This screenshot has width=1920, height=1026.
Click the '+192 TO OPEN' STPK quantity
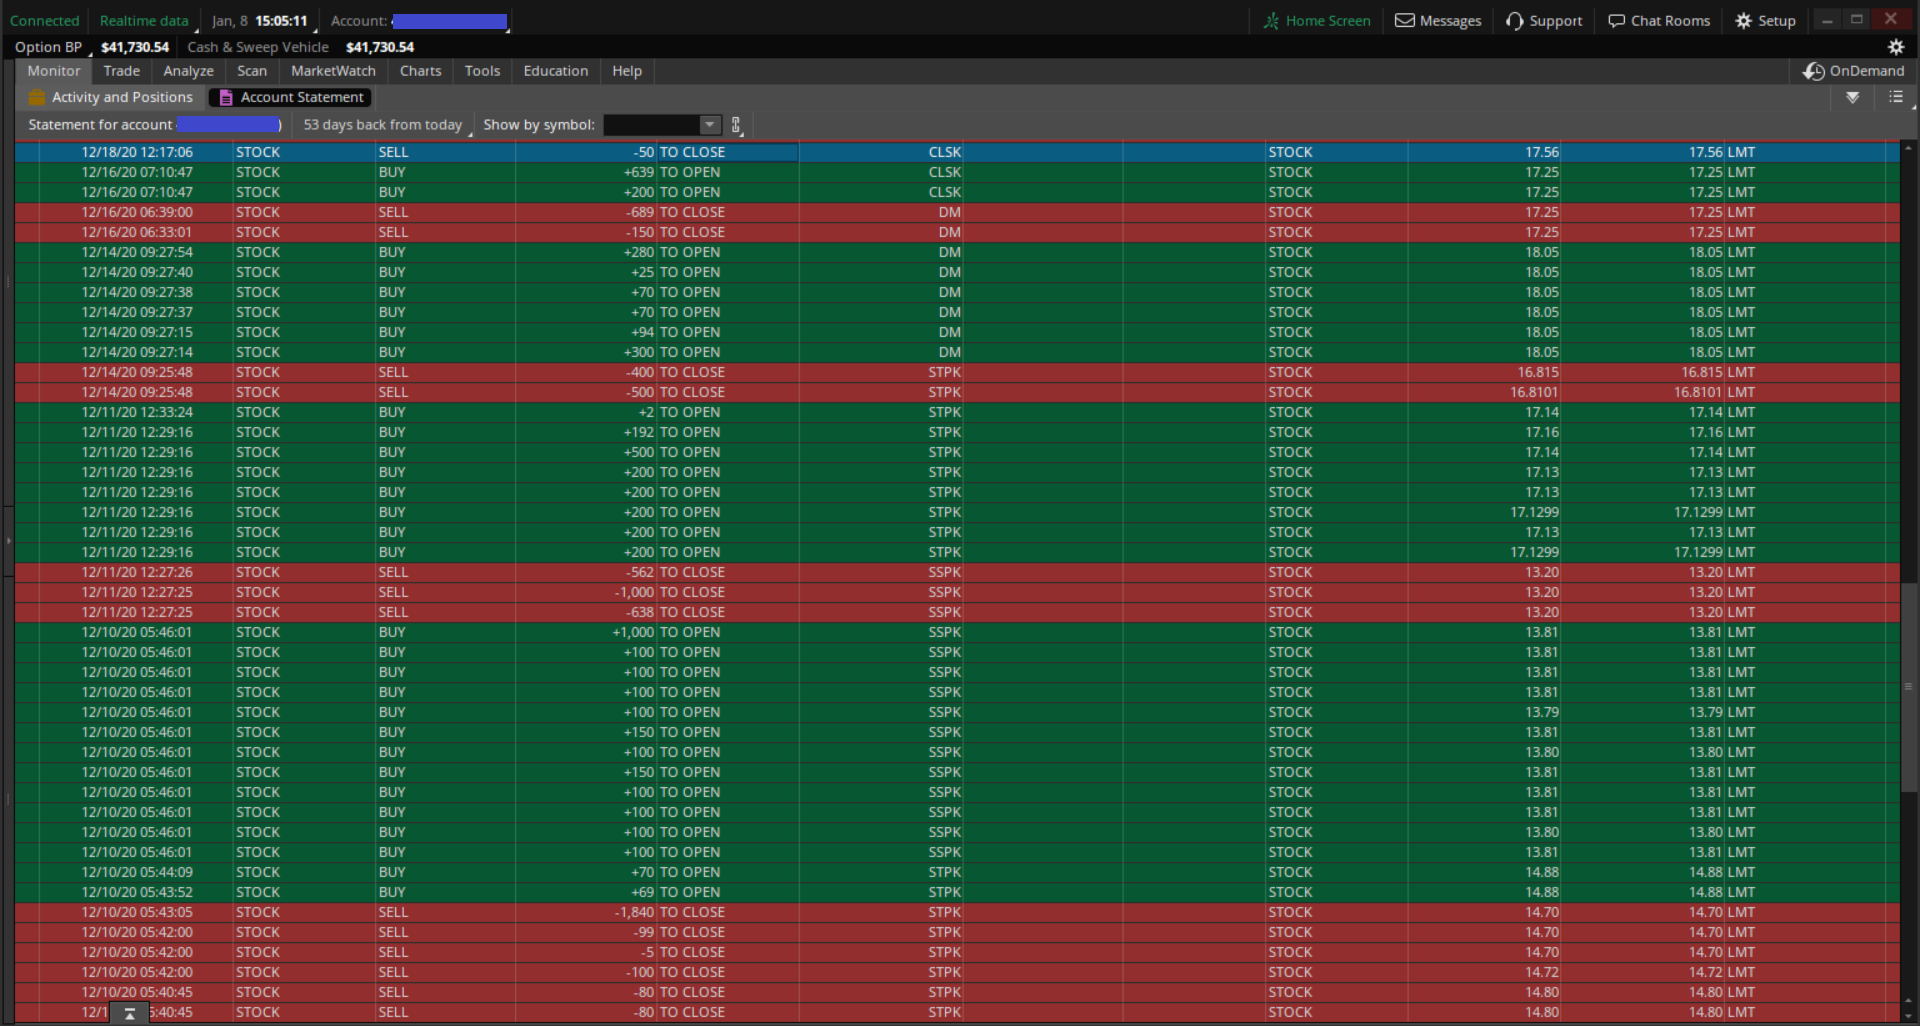pyautogui.click(x=672, y=432)
